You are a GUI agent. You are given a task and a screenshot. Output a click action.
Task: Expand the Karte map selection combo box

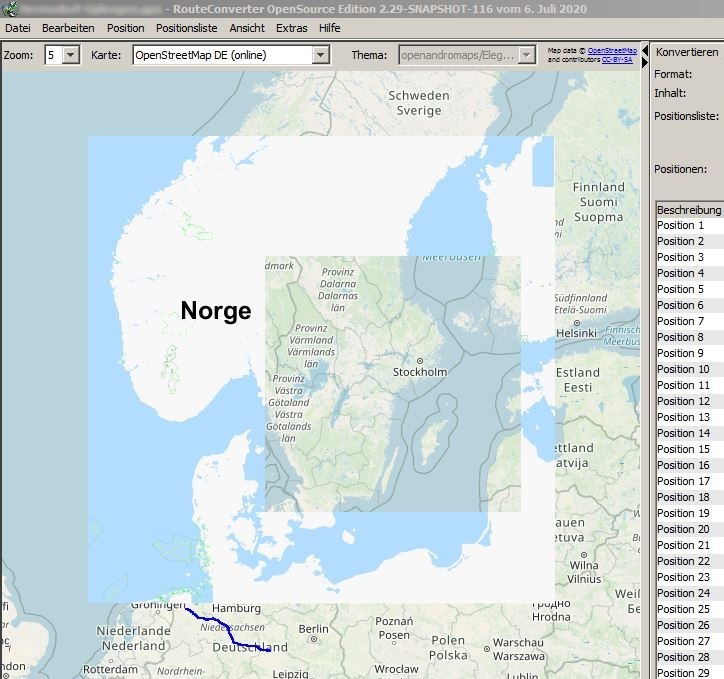point(320,55)
